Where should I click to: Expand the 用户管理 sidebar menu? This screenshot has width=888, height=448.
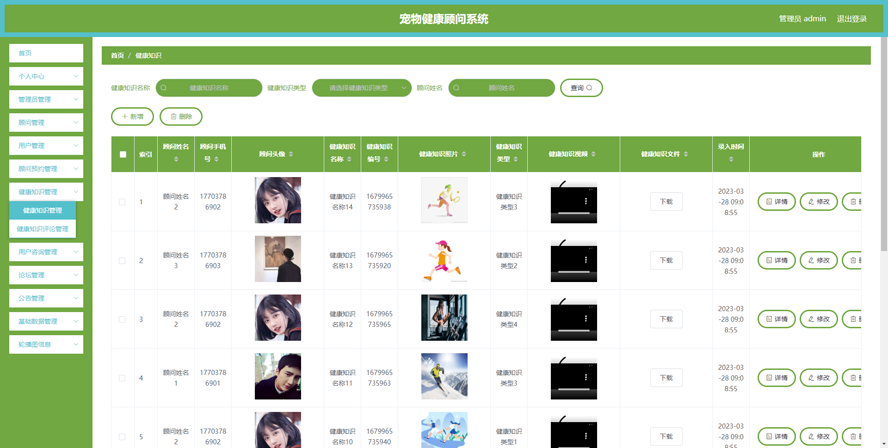coord(46,146)
